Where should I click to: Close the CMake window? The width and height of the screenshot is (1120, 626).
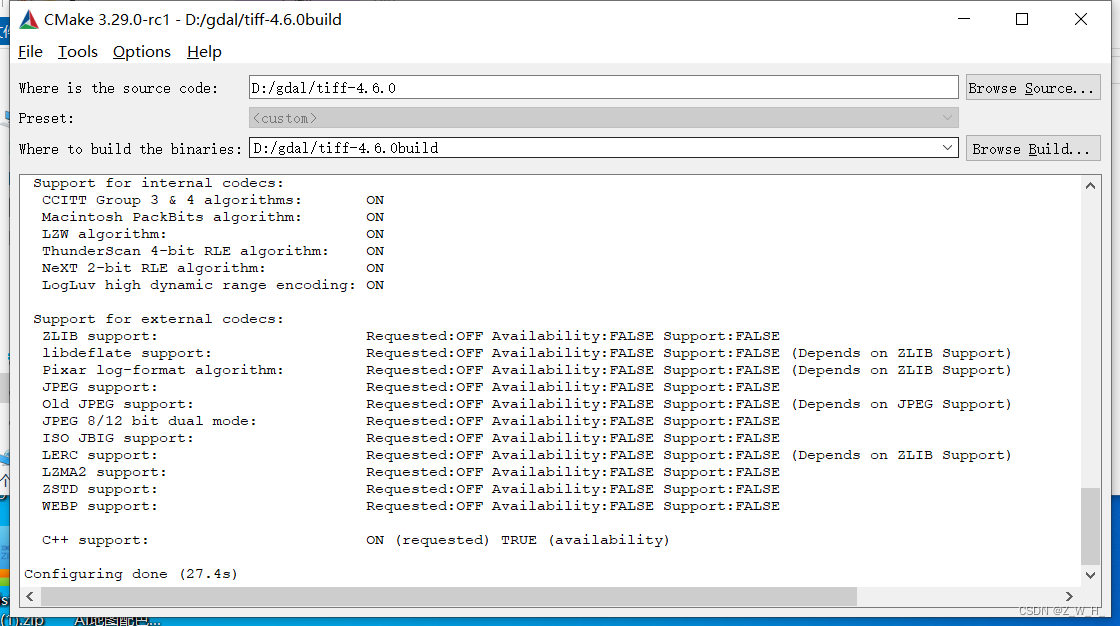tap(1081, 19)
